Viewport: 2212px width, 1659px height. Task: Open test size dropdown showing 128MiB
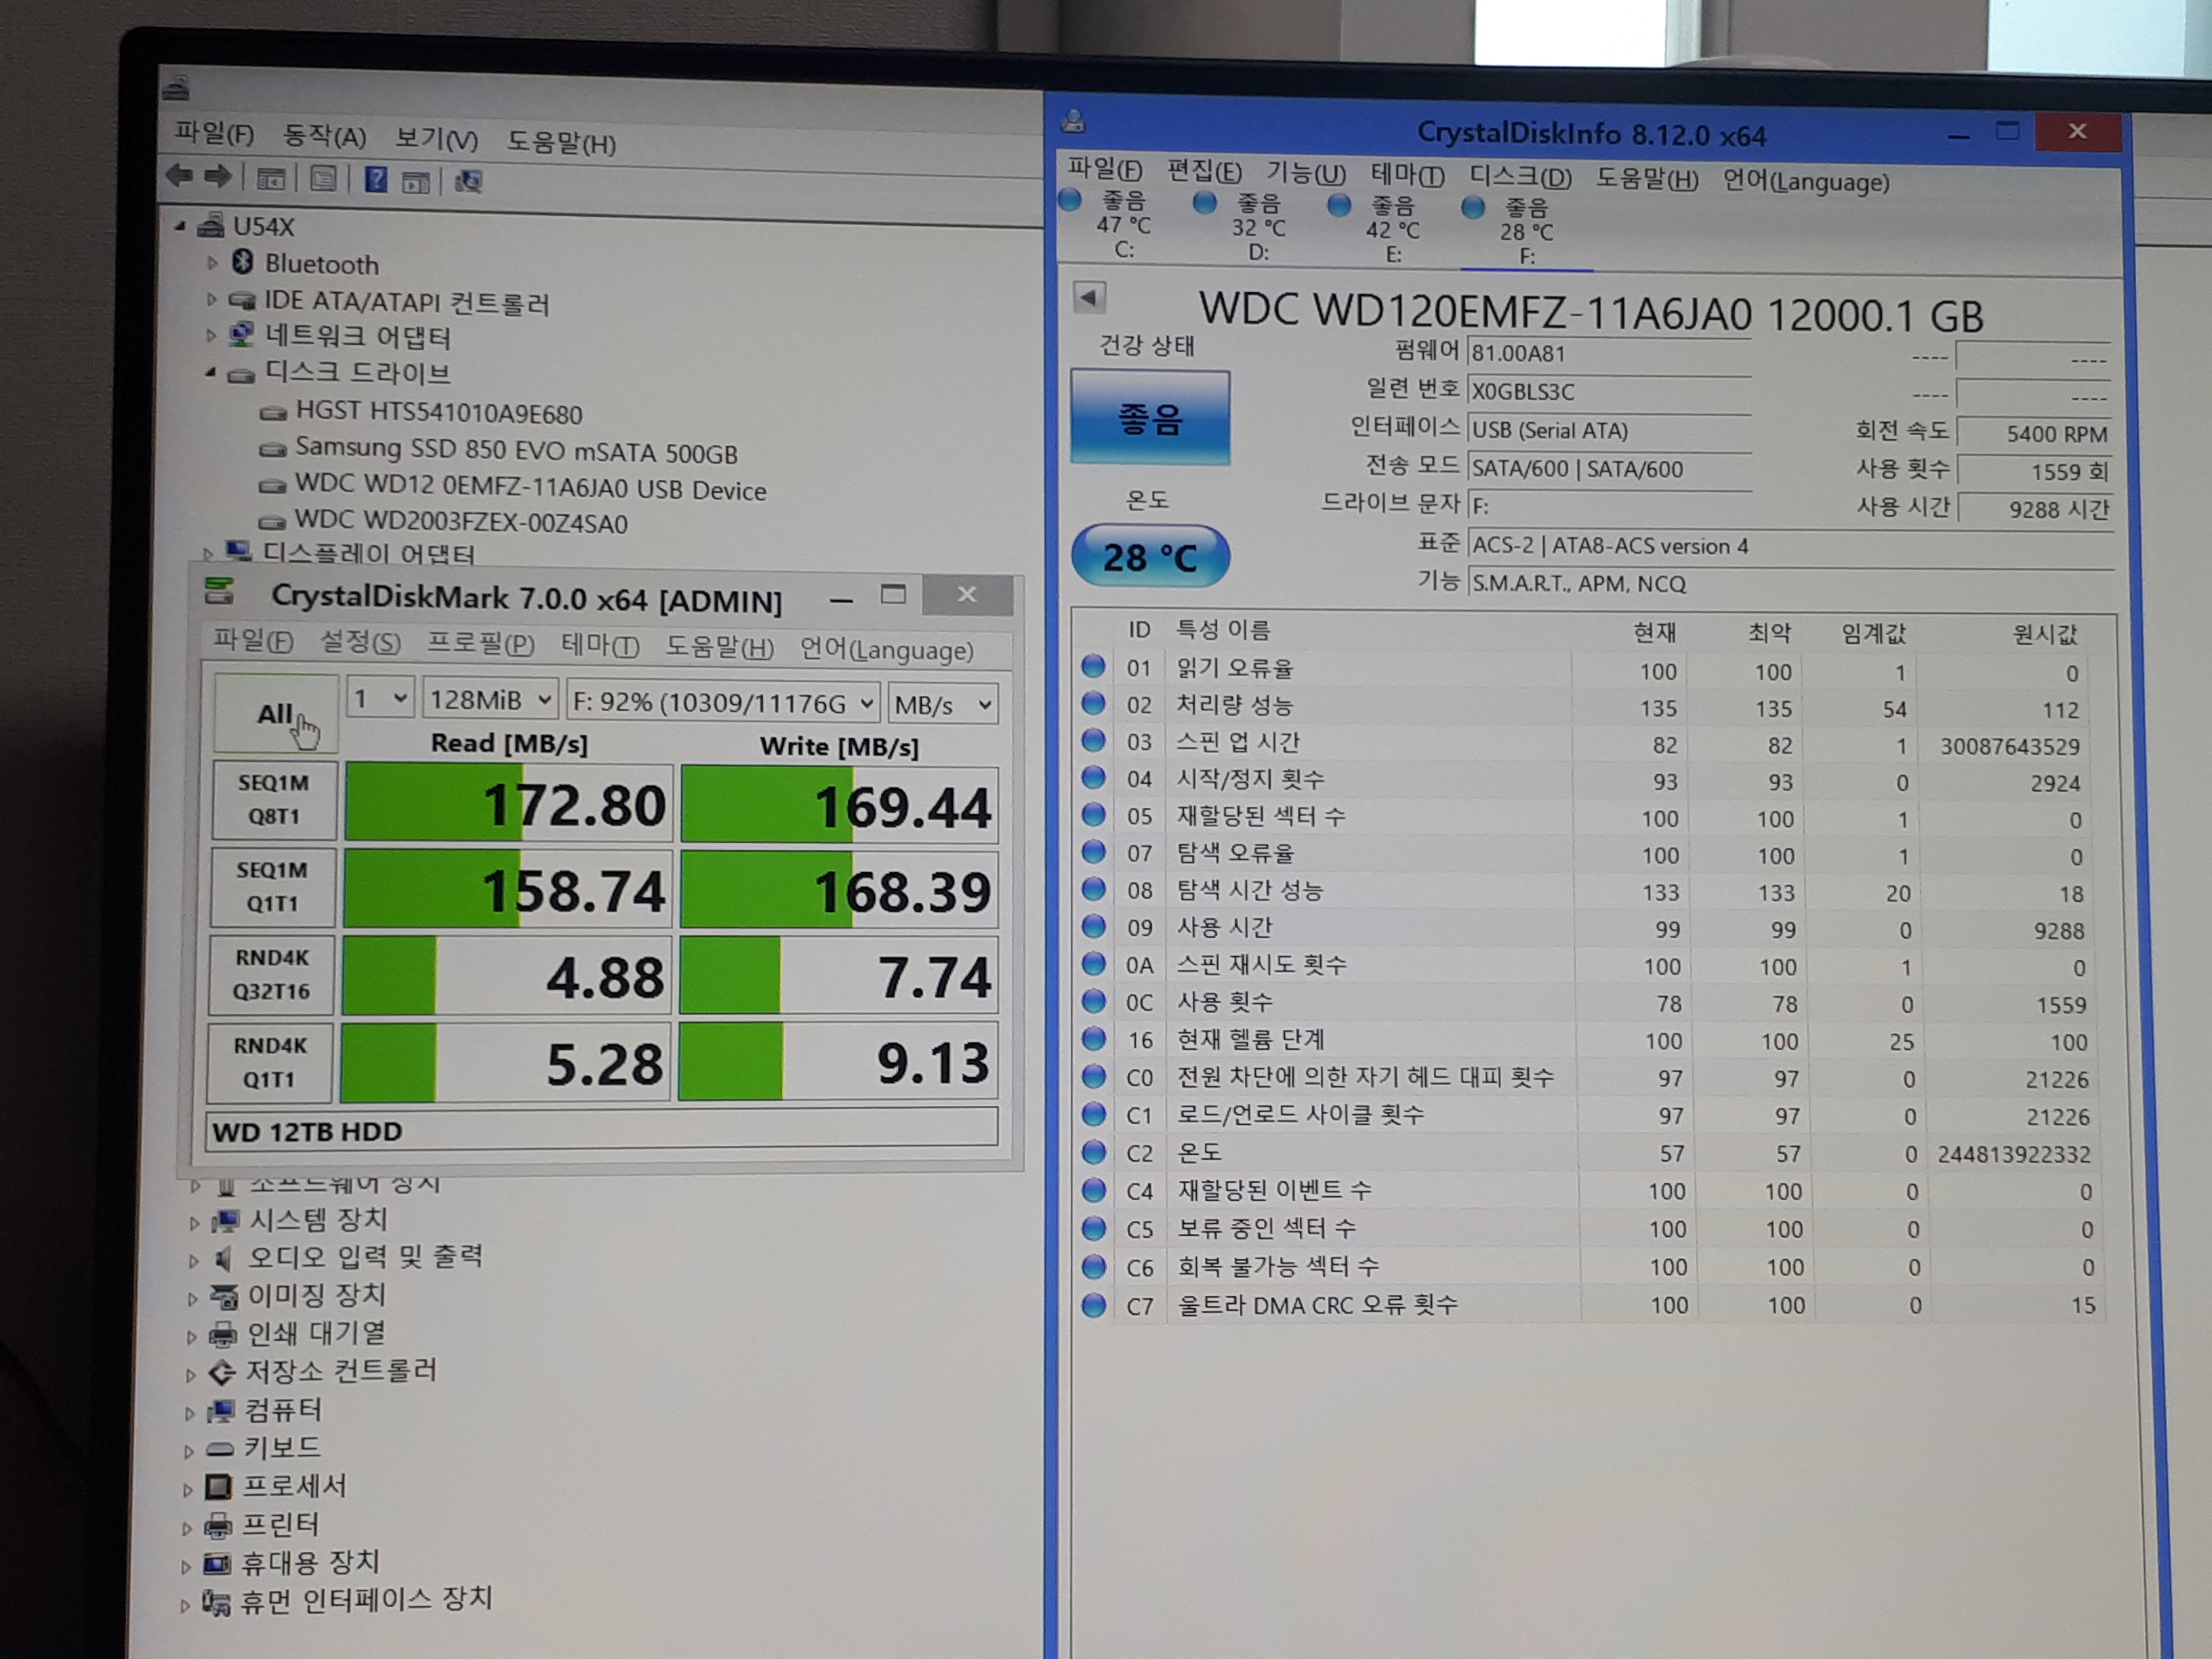point(490,700)
